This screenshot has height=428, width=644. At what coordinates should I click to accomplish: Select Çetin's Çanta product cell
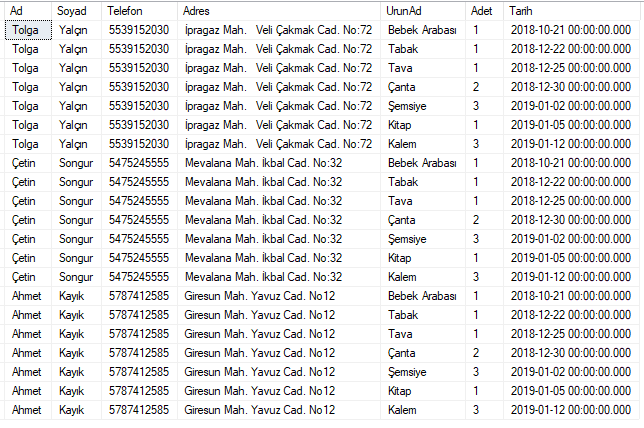[x=423, y=220]
